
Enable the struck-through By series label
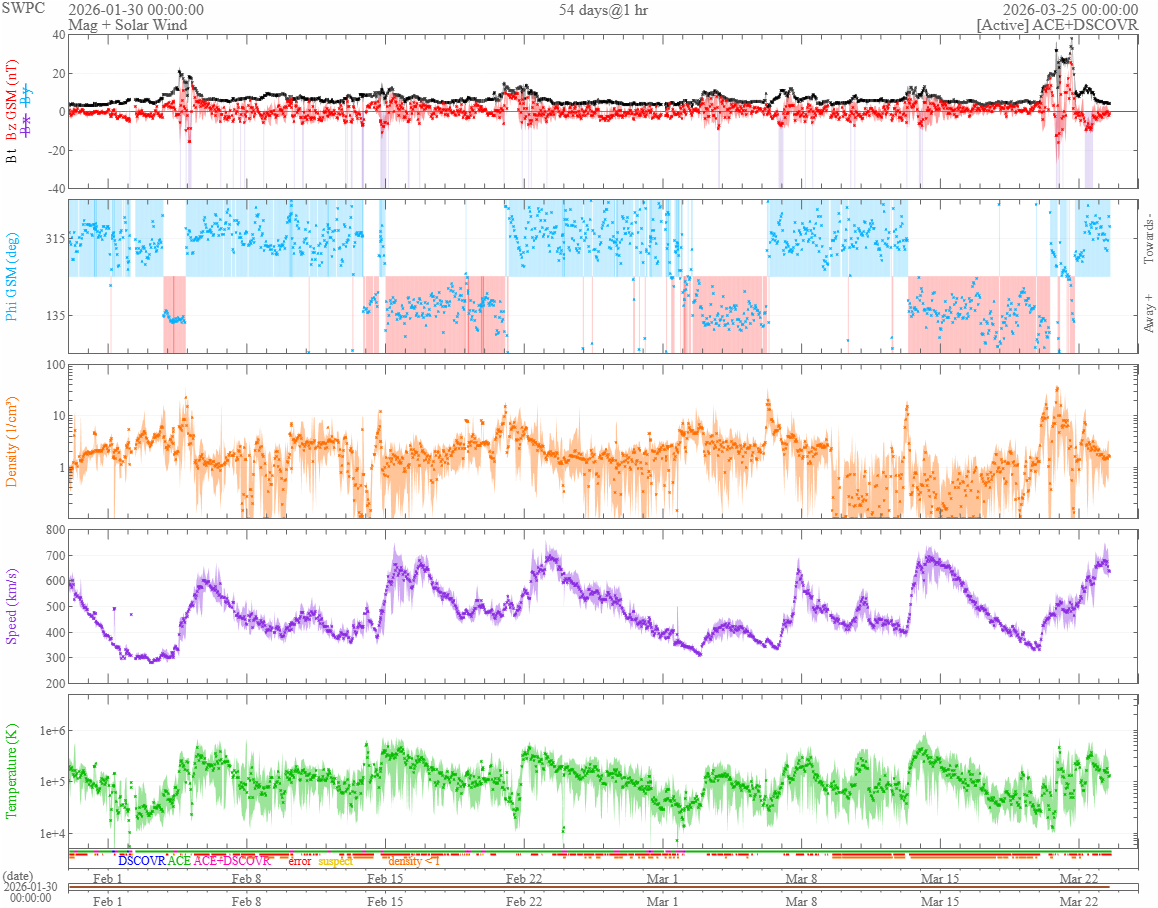pos(27,96)
